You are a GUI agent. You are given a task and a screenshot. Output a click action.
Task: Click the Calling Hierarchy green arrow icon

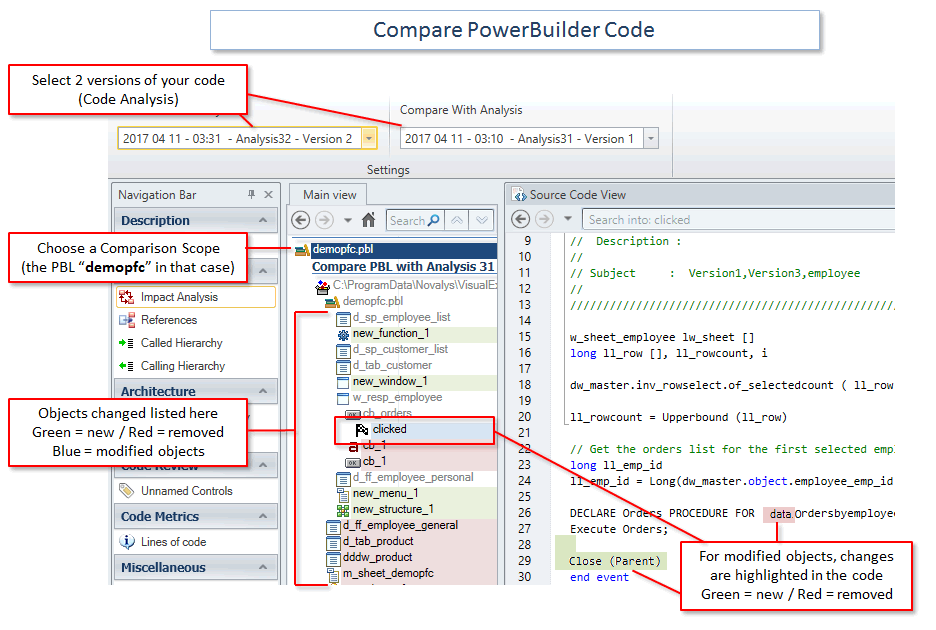[126, 365]
